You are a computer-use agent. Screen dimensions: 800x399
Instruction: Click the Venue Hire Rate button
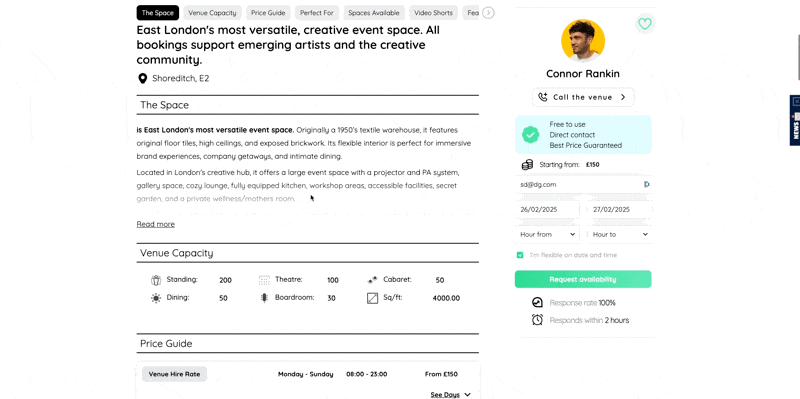[174, 374]
